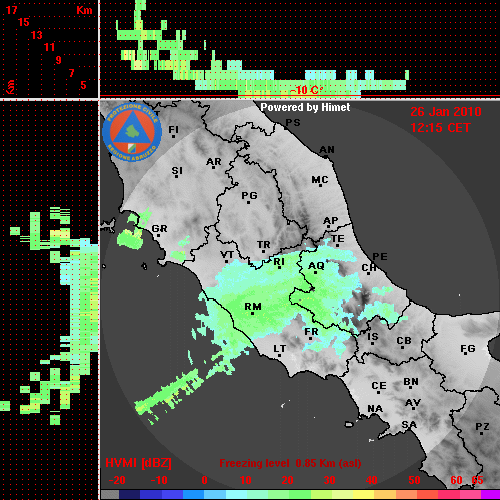This screenshot has width=500, height=500.
Task: Click the AQ city marker
Action: pyautogui.click(x=315, y=272)
